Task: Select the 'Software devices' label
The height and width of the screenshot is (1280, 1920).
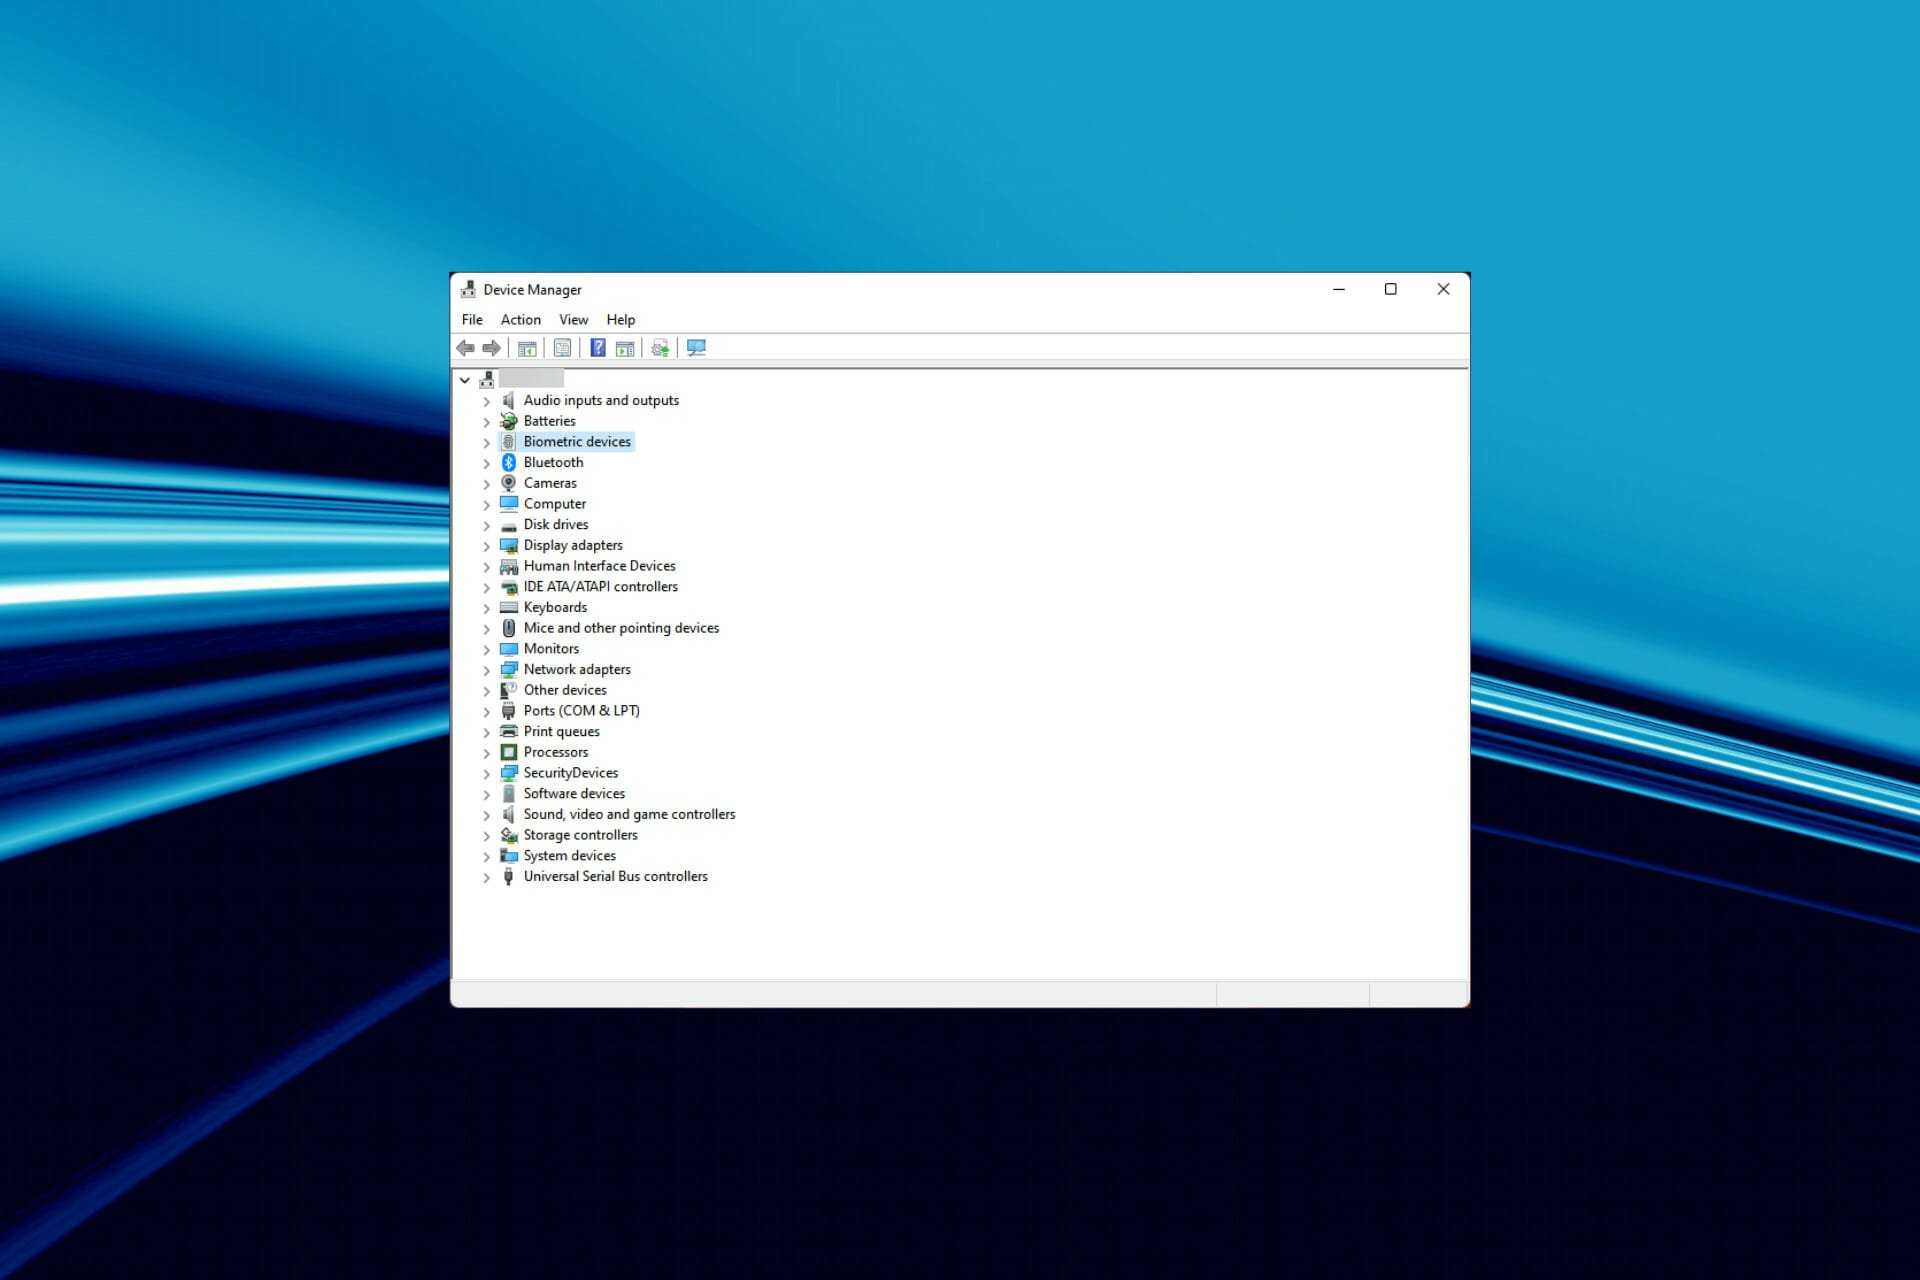Action: (x=574, y=793)
